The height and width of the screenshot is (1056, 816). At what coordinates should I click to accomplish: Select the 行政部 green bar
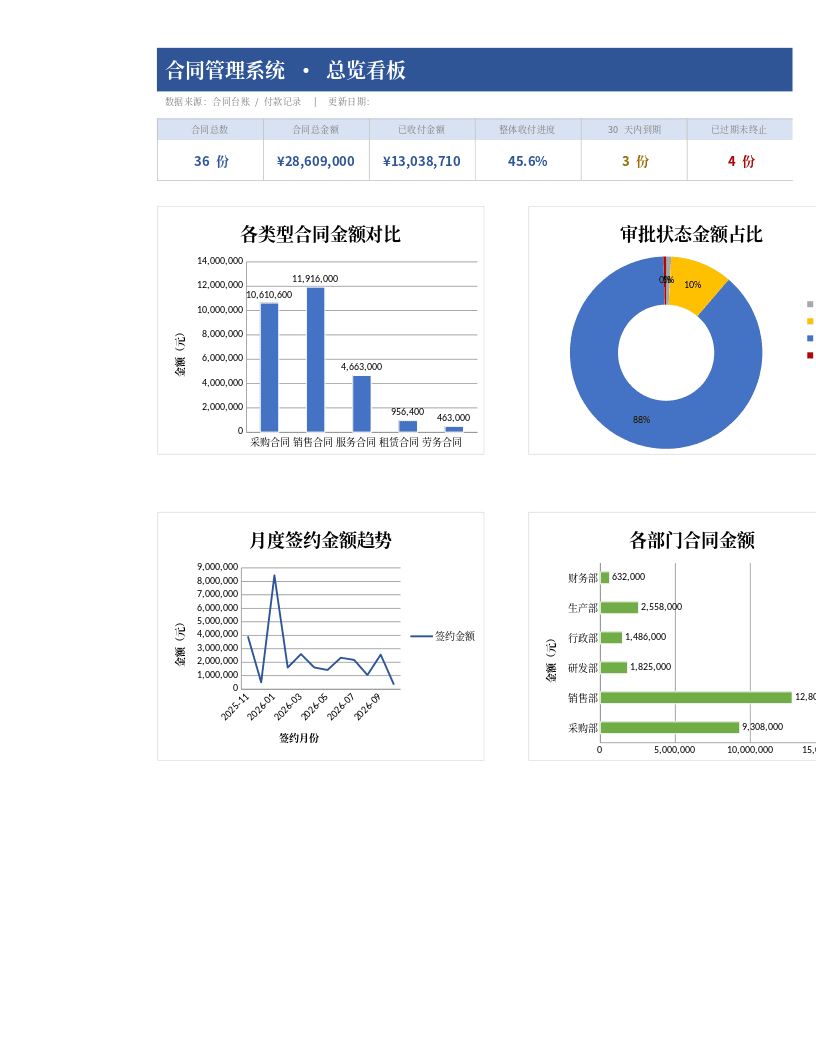pyautogui.click(x=611, y=637)
